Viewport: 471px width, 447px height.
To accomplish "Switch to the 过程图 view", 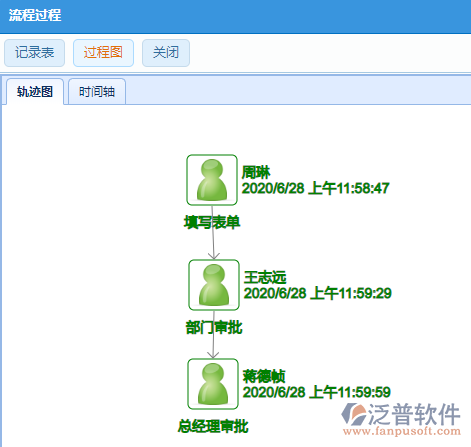I will click(x=103, y=53).
